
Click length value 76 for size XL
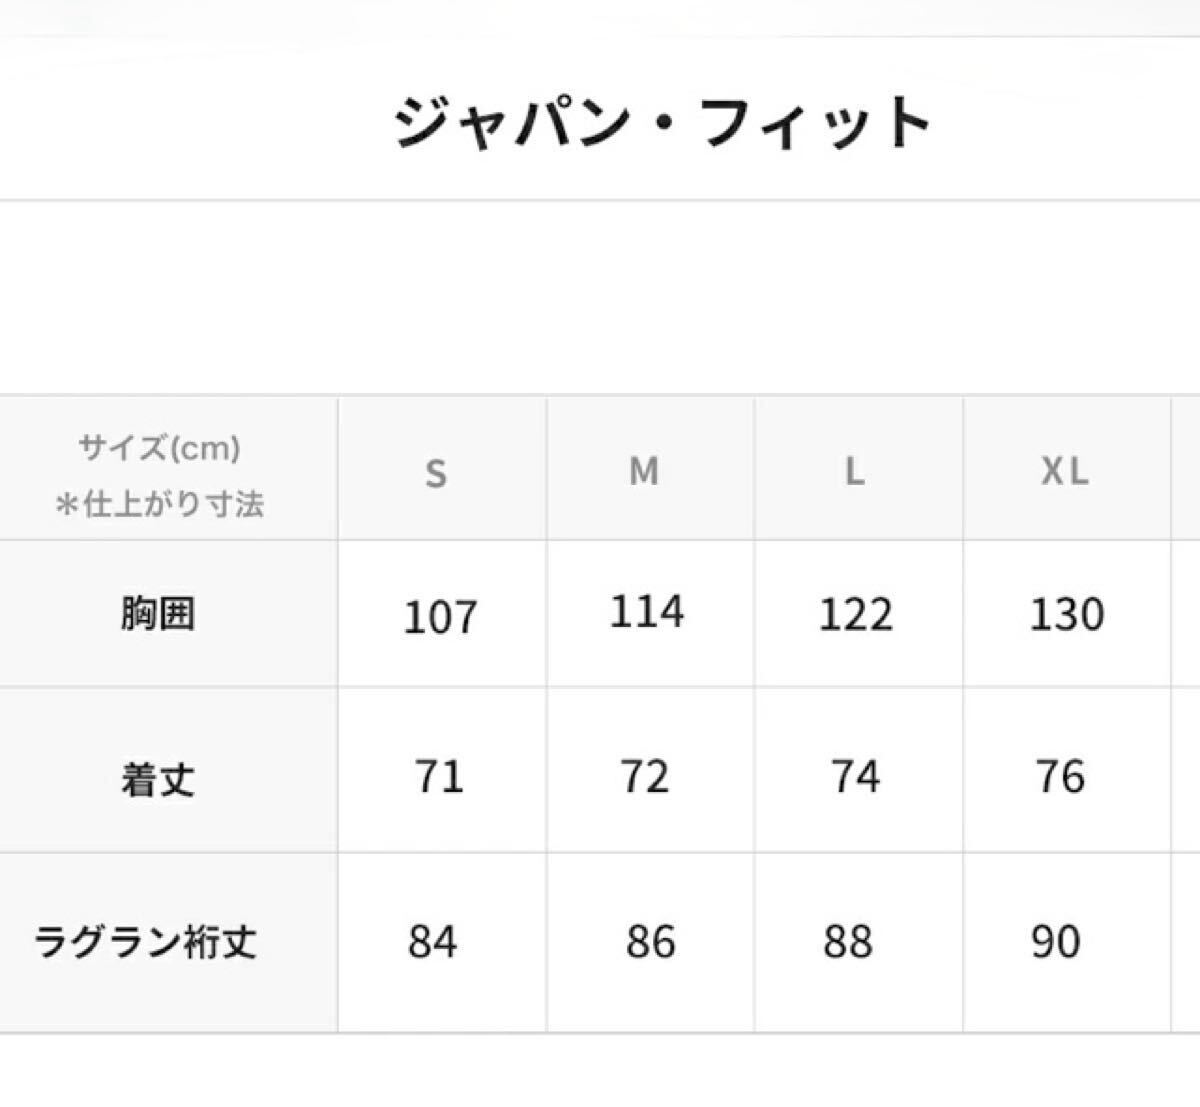tap(1060, 777)
